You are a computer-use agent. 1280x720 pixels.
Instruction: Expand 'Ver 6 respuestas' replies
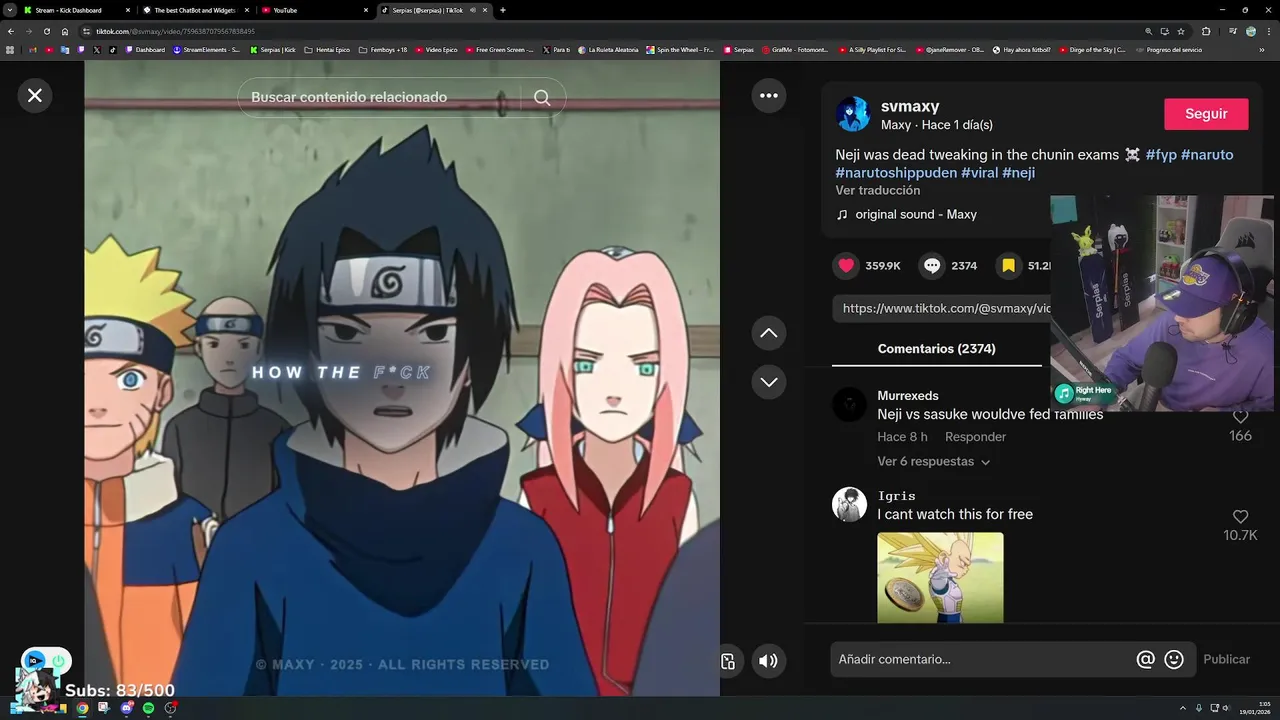933,461
